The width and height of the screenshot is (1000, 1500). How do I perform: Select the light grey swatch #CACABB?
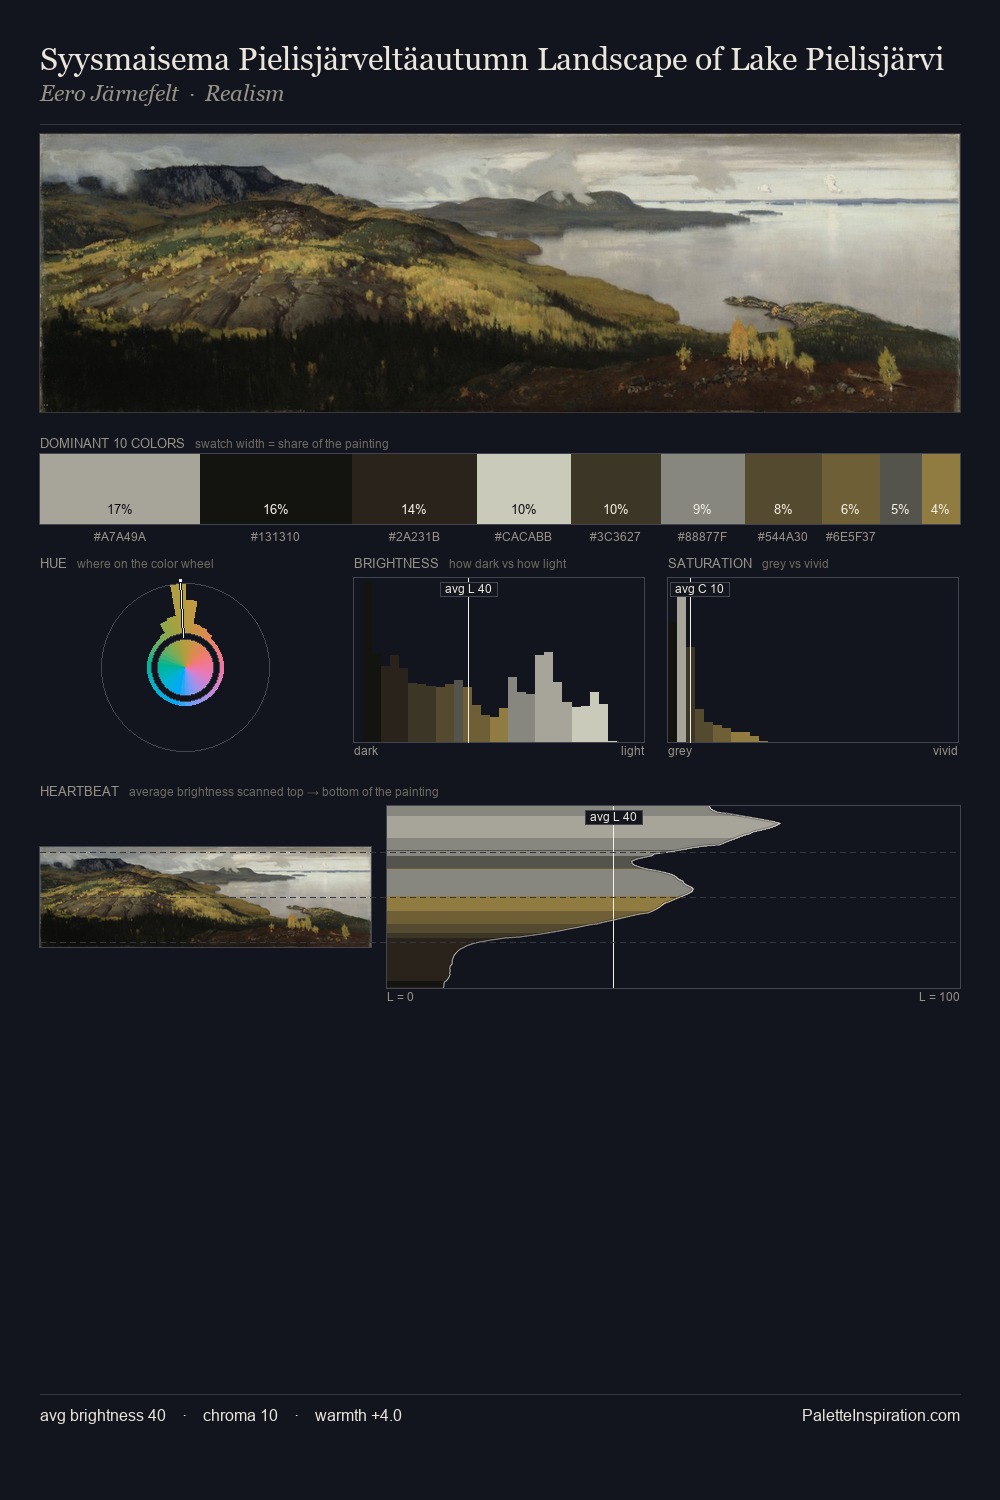524,489
